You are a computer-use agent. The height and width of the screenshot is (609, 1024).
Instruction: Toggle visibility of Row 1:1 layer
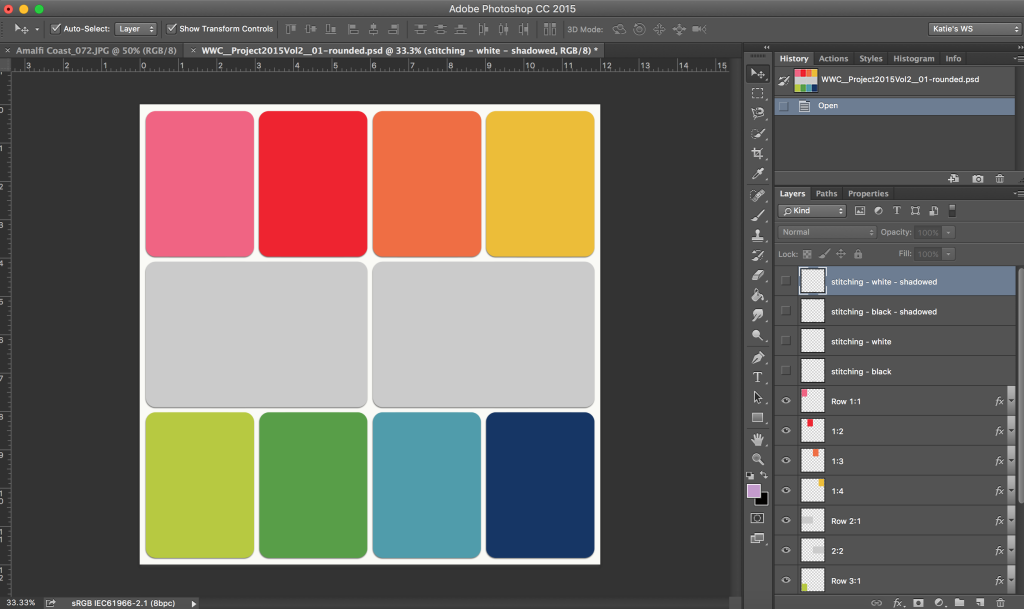pos(786,401)
